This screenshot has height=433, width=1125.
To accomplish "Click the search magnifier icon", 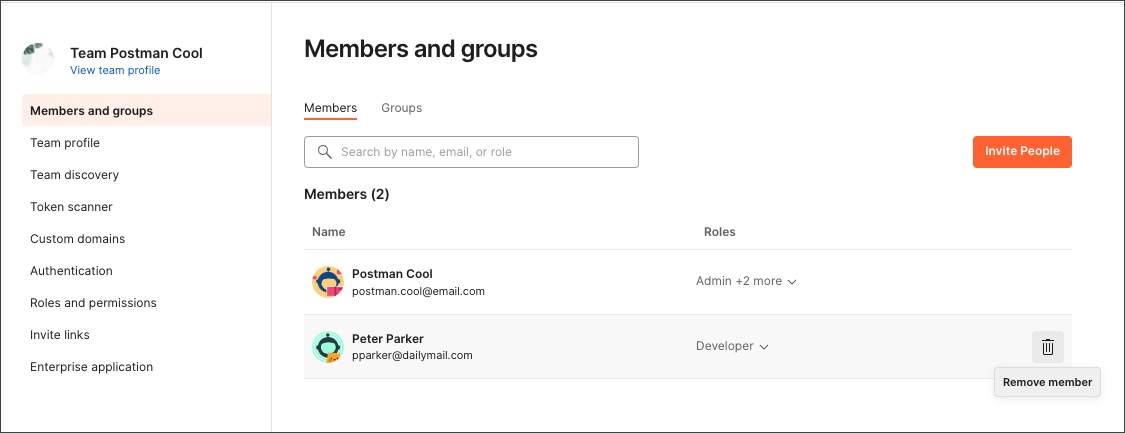I will [x=324, y=152].
